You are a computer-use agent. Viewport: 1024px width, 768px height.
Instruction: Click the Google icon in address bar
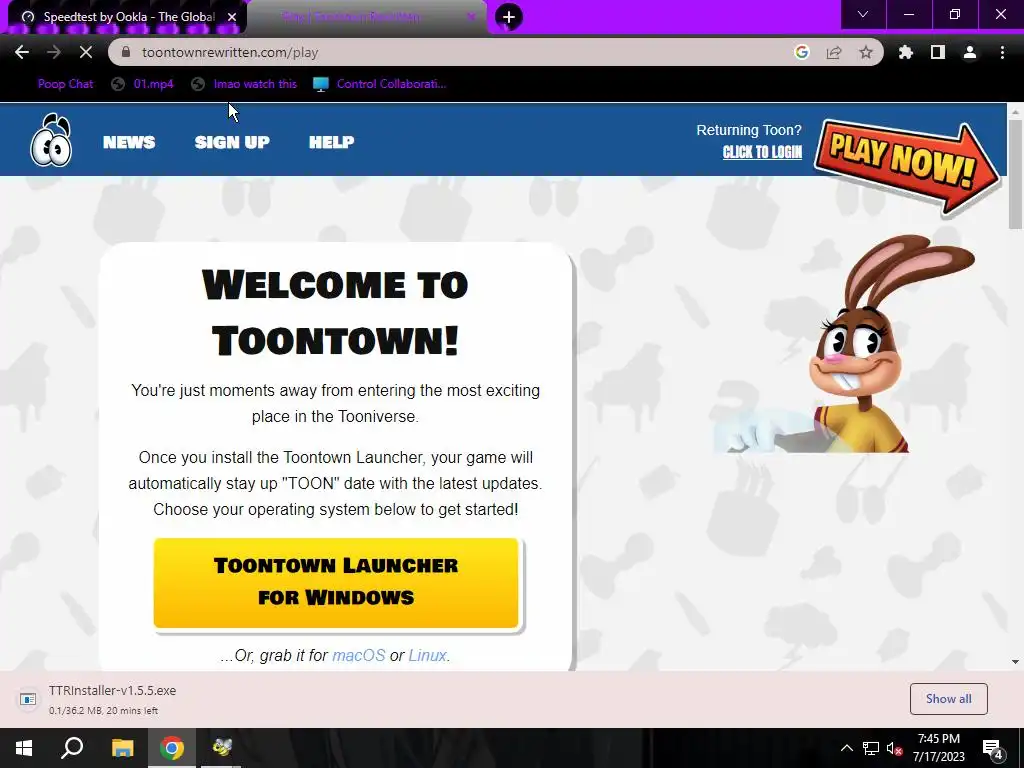coord(802,52)
